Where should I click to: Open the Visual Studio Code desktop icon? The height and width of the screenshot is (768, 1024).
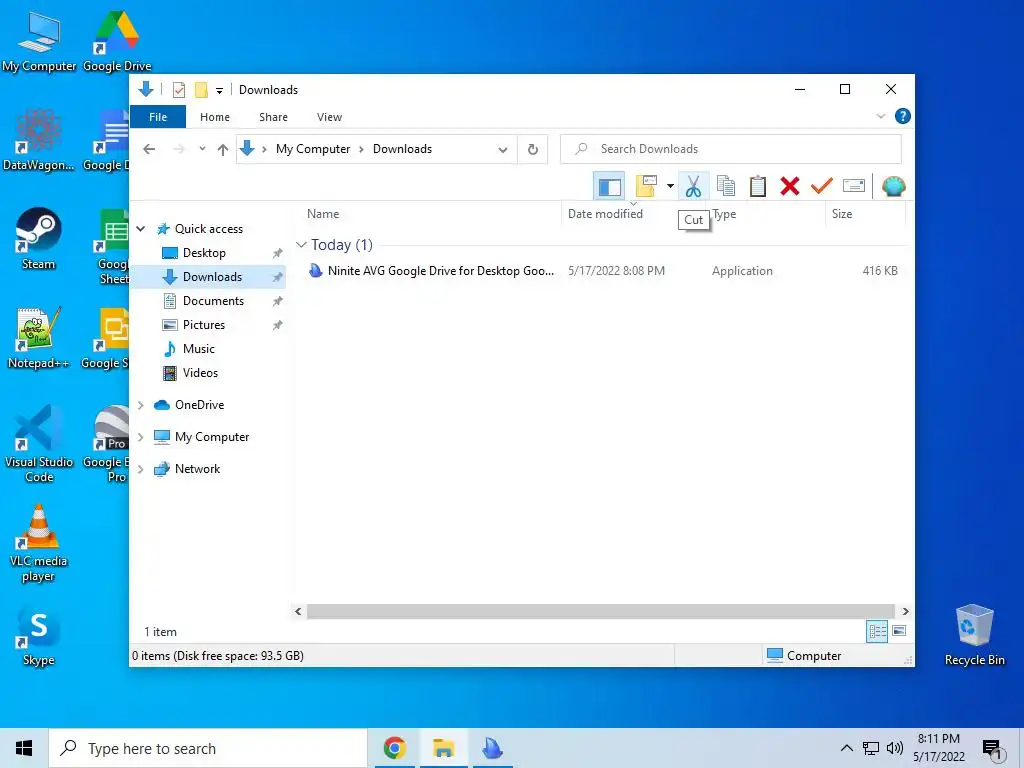click(x=39, y=443)
